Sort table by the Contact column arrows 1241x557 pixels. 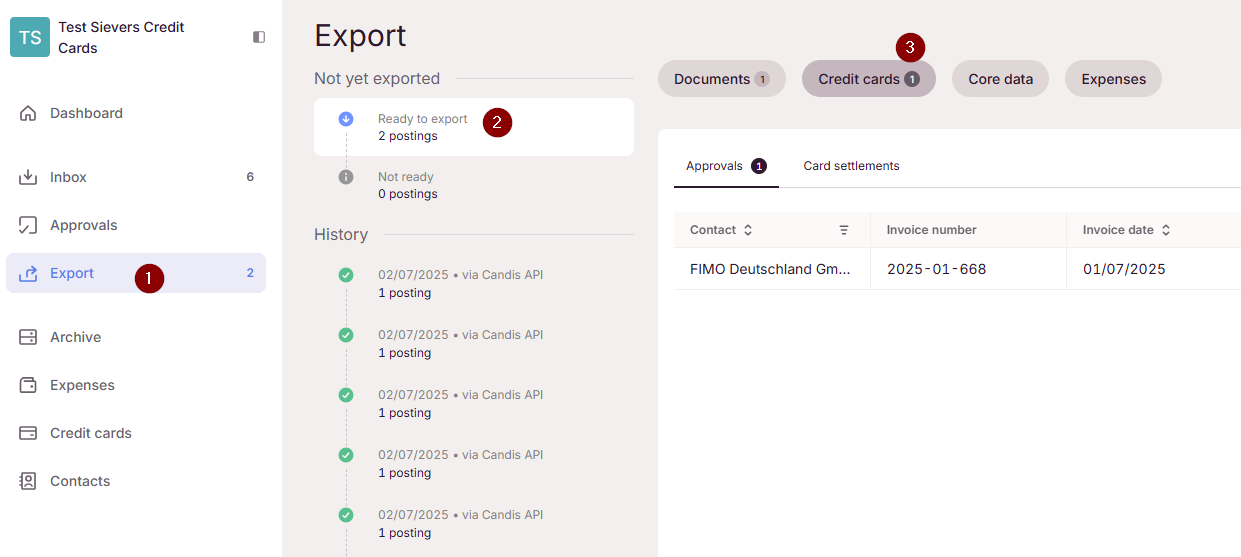click(748, 230)
